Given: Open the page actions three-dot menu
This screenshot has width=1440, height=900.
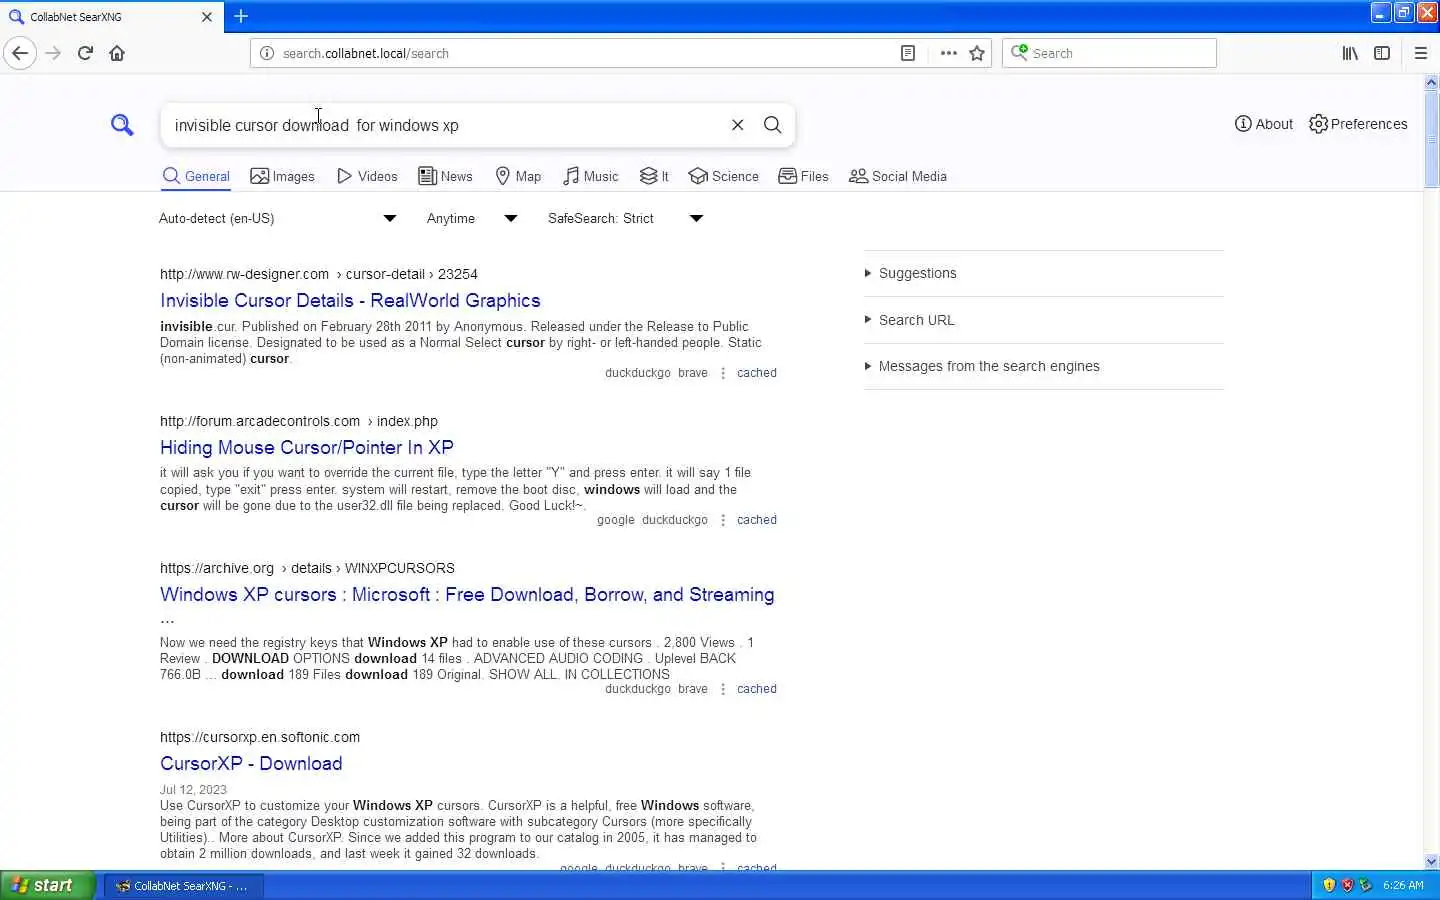Looking at the screenshot, I should (x=948, y=53).
